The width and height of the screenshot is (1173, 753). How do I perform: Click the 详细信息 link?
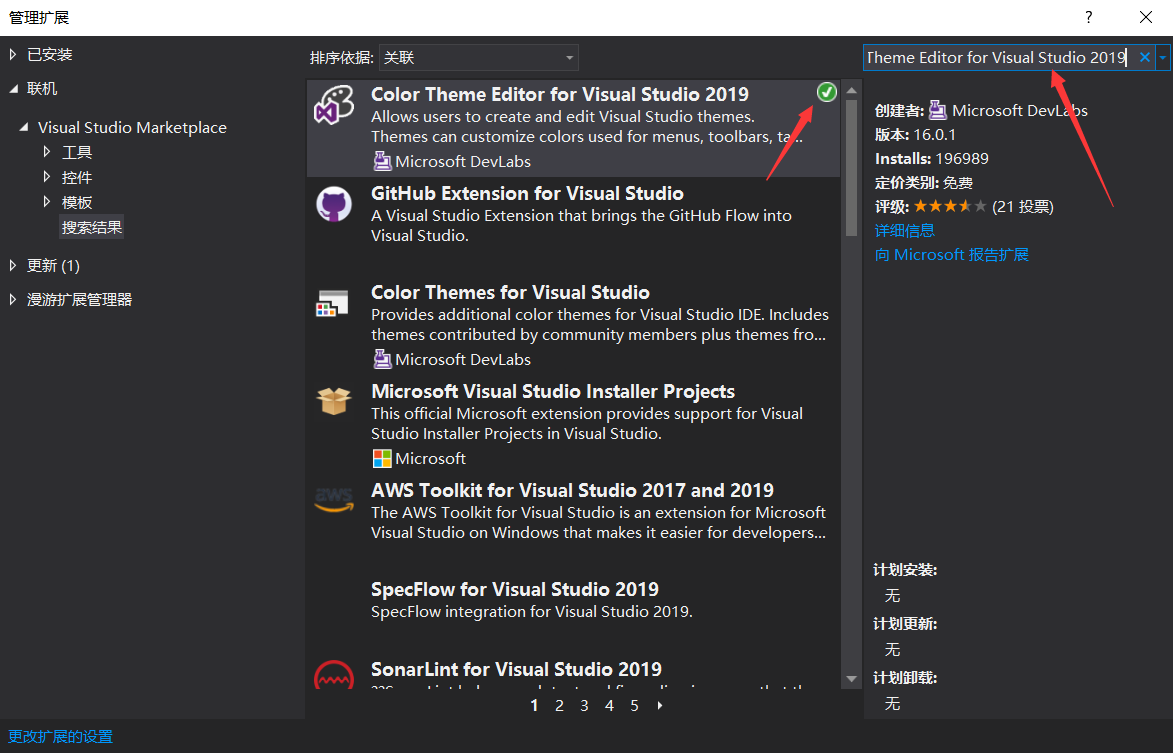coord(904,230)
